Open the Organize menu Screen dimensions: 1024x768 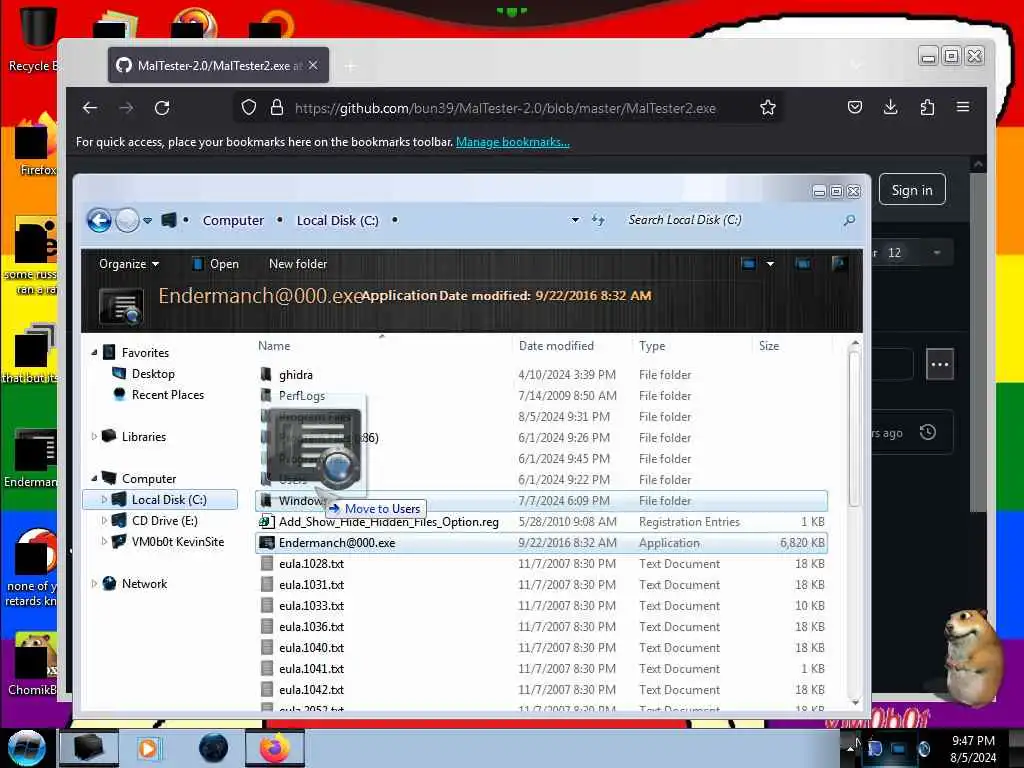click(129, 264)
